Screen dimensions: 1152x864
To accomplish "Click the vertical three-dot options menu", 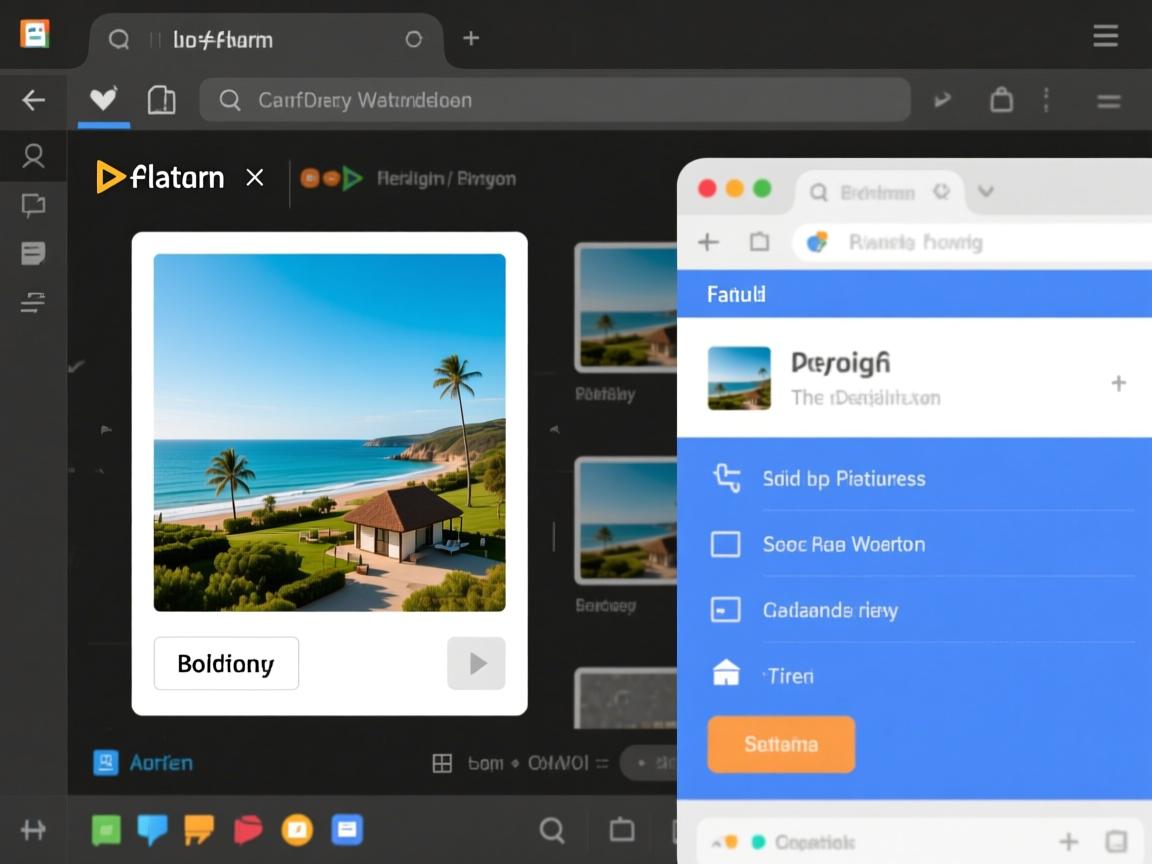I will click(1046, 100).
